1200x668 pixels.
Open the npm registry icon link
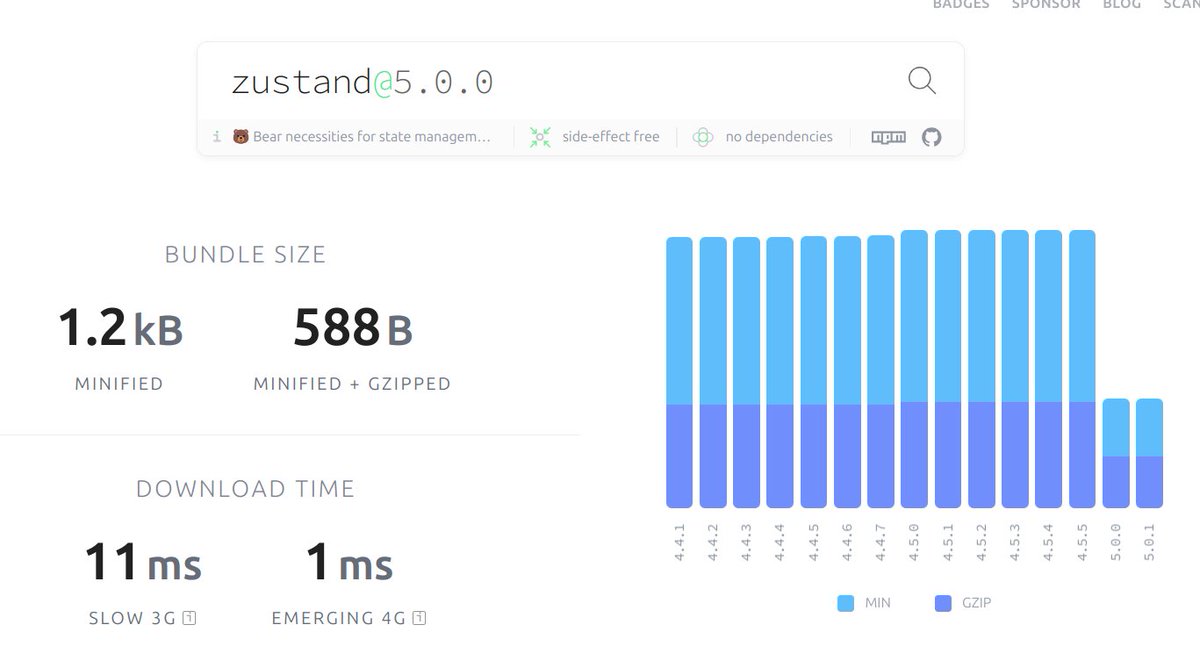pyautogui.click(x=888, y=136)
